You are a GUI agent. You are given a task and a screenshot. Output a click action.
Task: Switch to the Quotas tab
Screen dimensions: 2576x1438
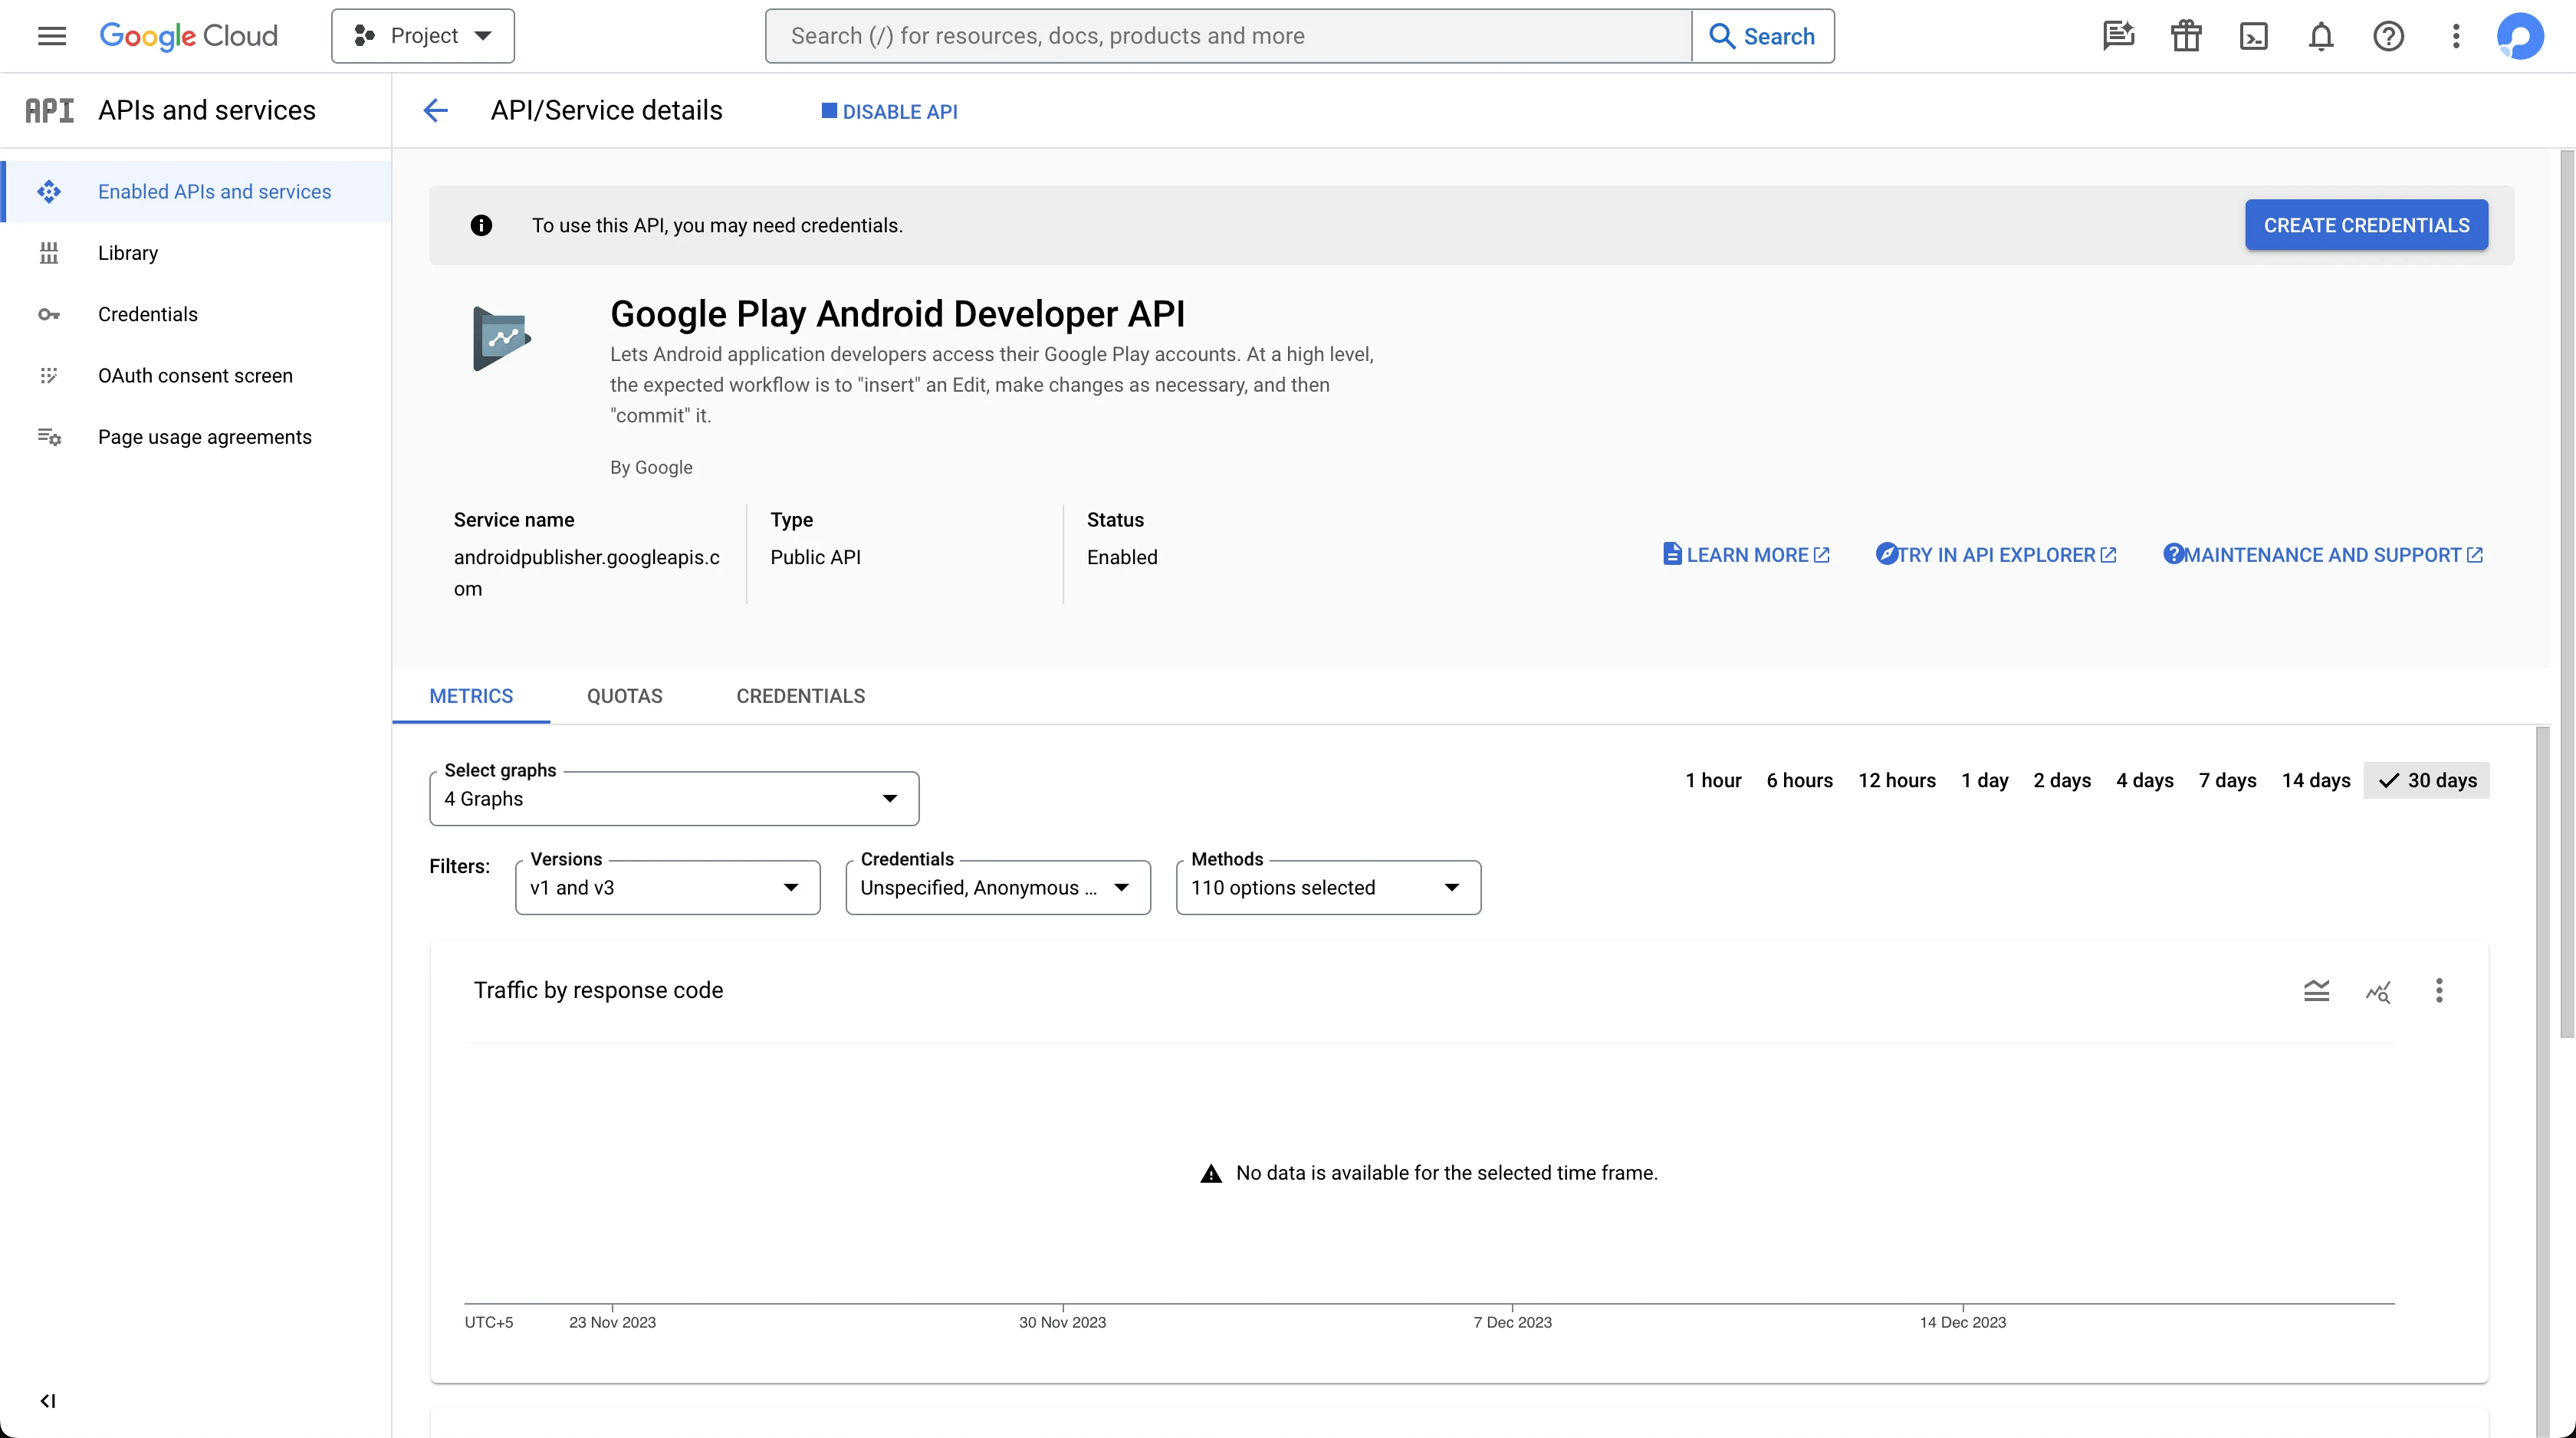click(x=624, y=696)
